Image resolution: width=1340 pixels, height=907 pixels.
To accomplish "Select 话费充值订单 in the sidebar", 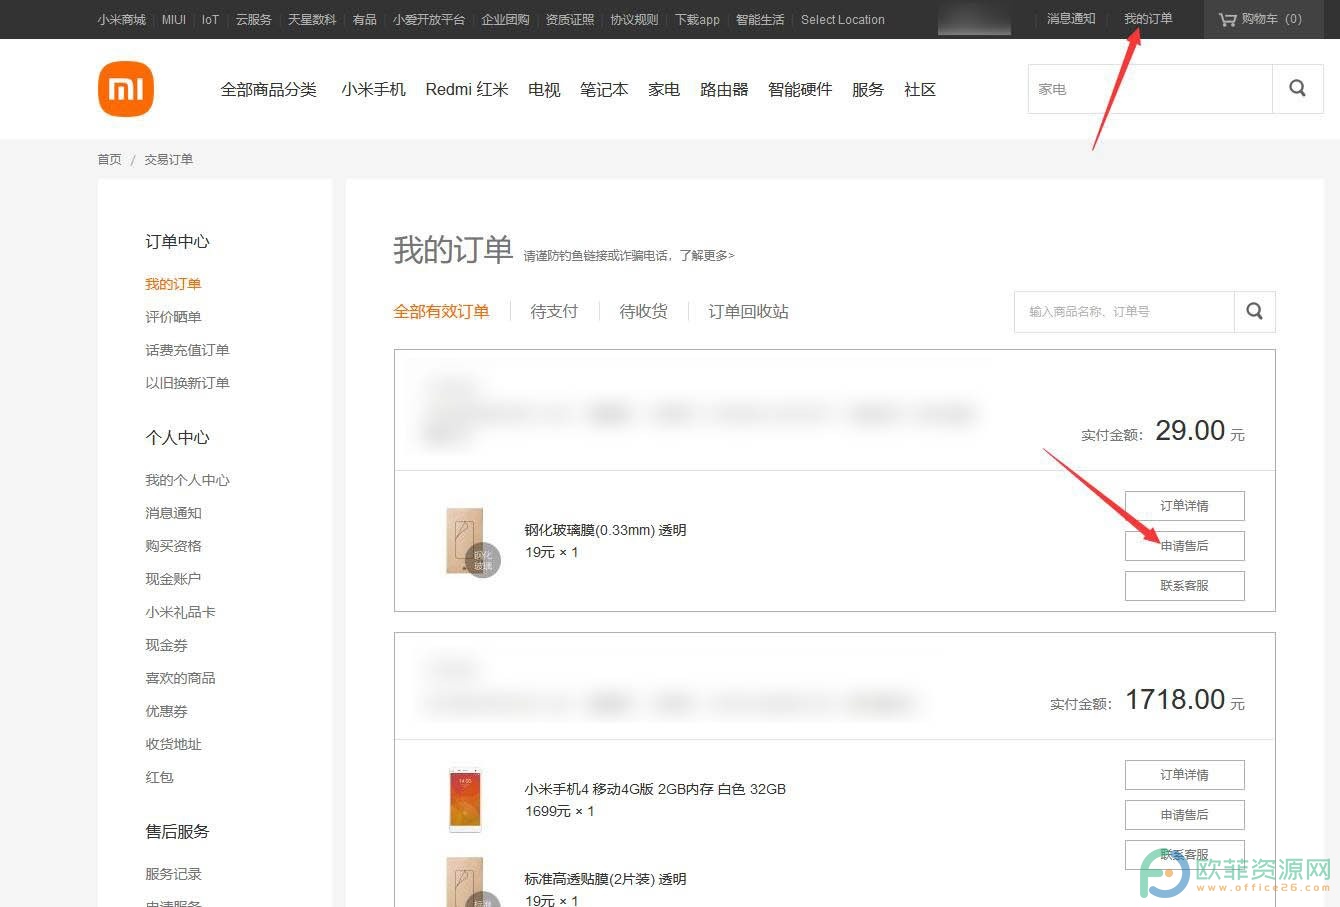I will [187, 350].
